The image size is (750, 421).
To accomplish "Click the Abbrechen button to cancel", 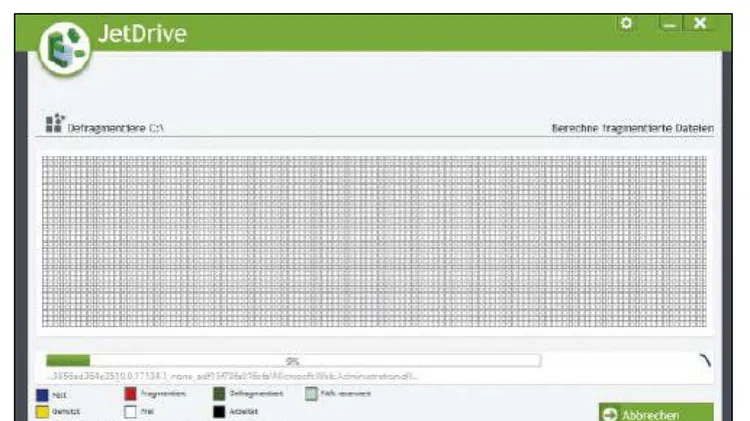I will [656, 413].
